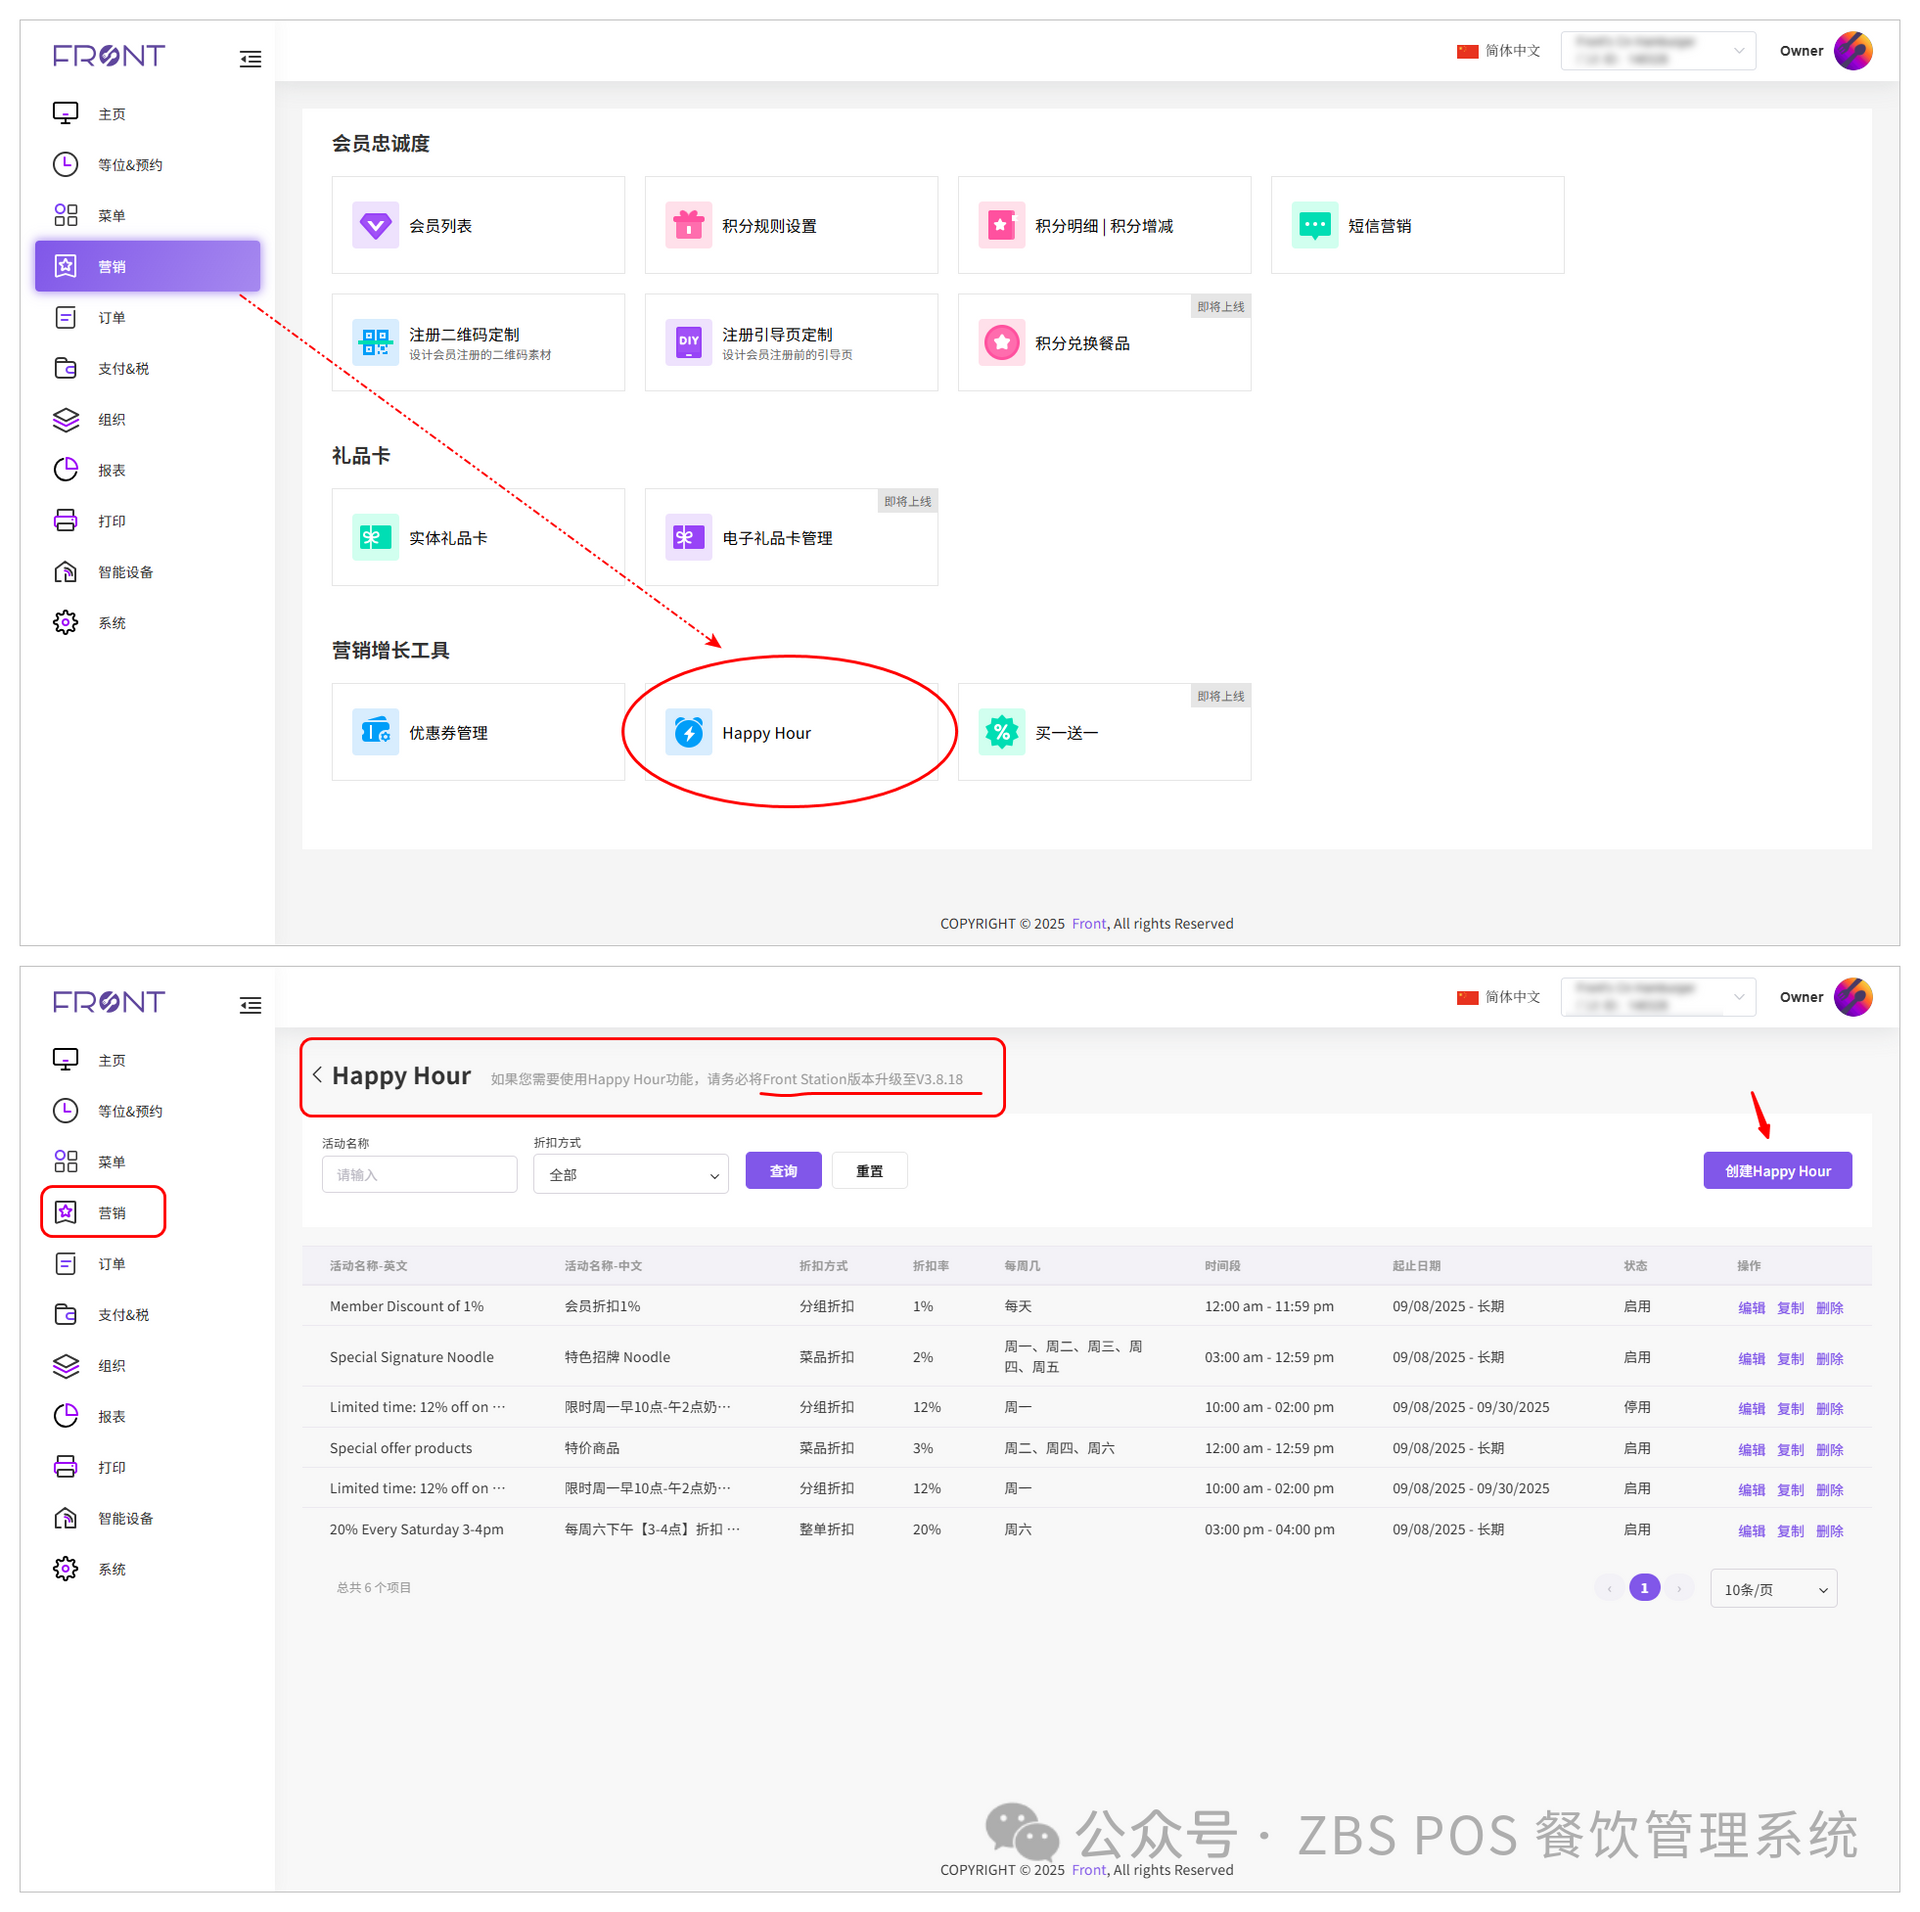Select 订单 in the top sidebar menu

(111, 317)
